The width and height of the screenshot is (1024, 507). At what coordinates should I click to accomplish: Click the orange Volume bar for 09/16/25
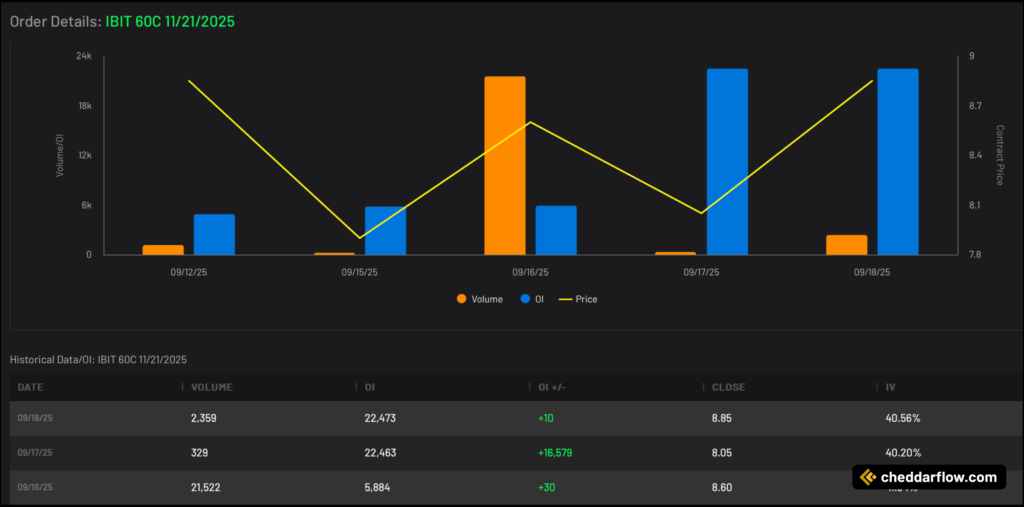pos(505,165)
